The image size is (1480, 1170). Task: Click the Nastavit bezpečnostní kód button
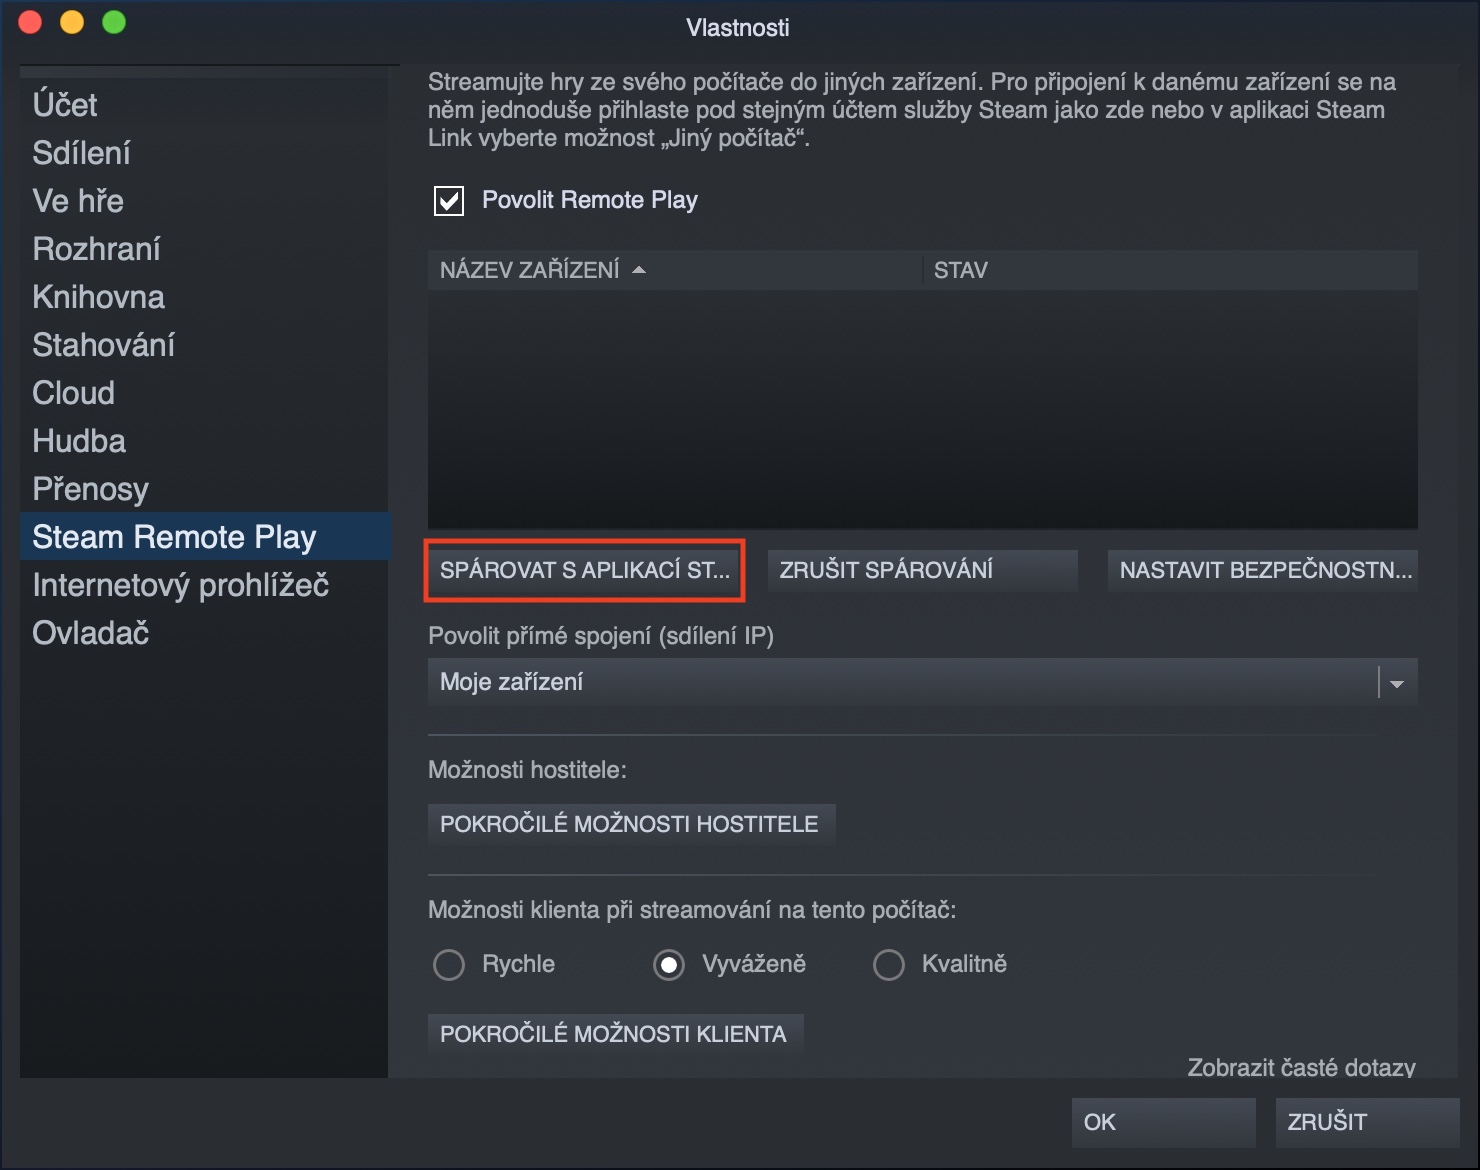tap(1263, 570)
